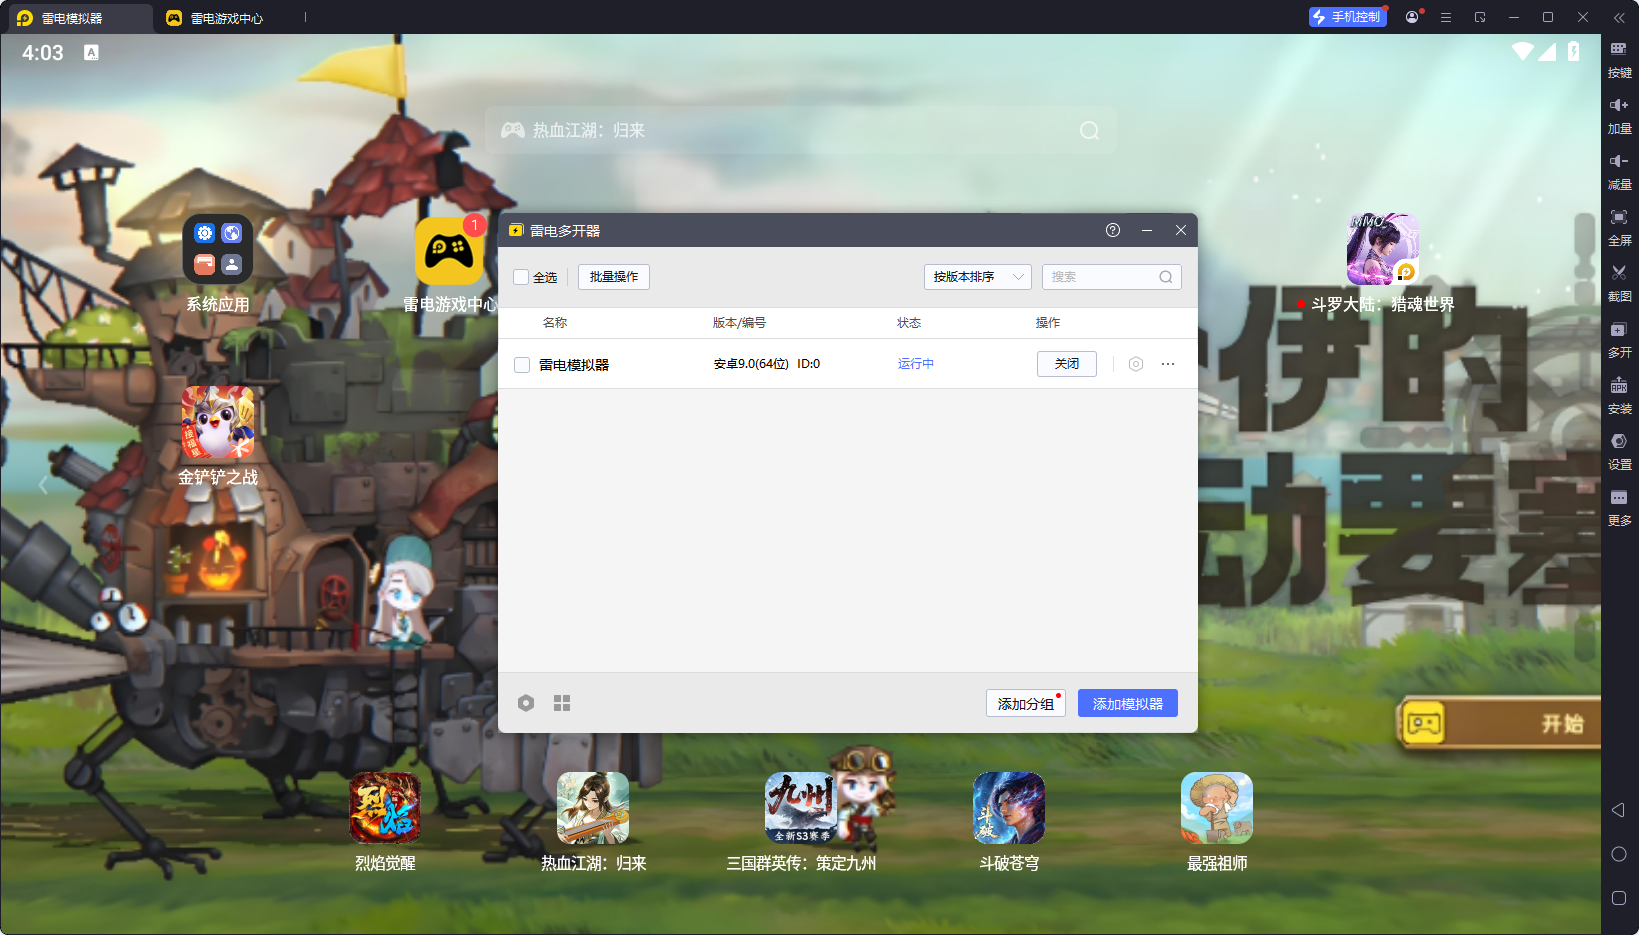Collapse the right sidebar with the double arrow

pos(1619,17)
